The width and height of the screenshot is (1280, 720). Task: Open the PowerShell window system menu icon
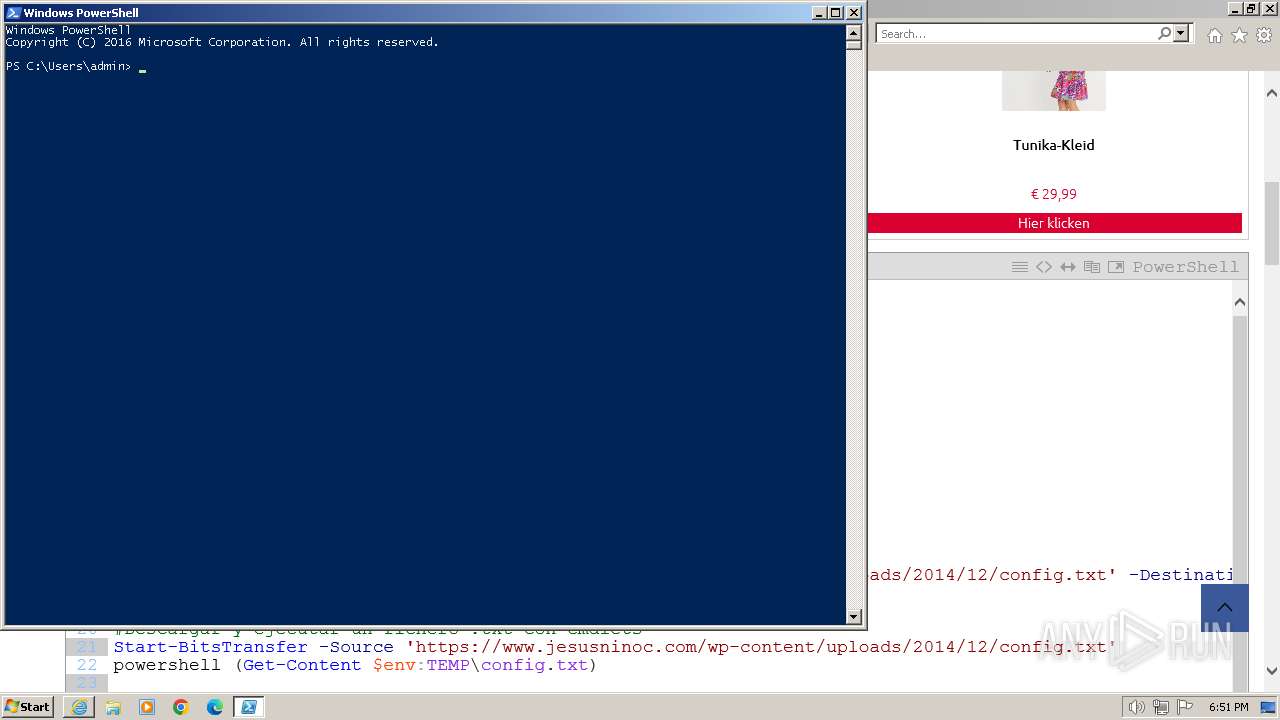click(13, 13)
